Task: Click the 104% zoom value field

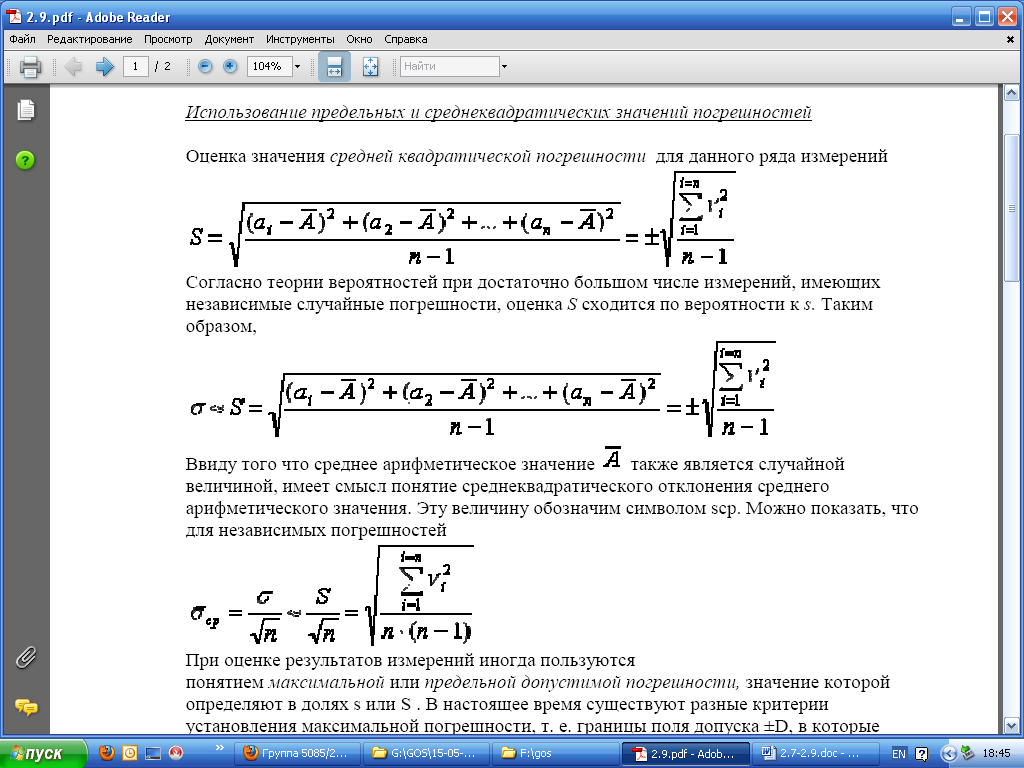Action: (x=269, y=67)
